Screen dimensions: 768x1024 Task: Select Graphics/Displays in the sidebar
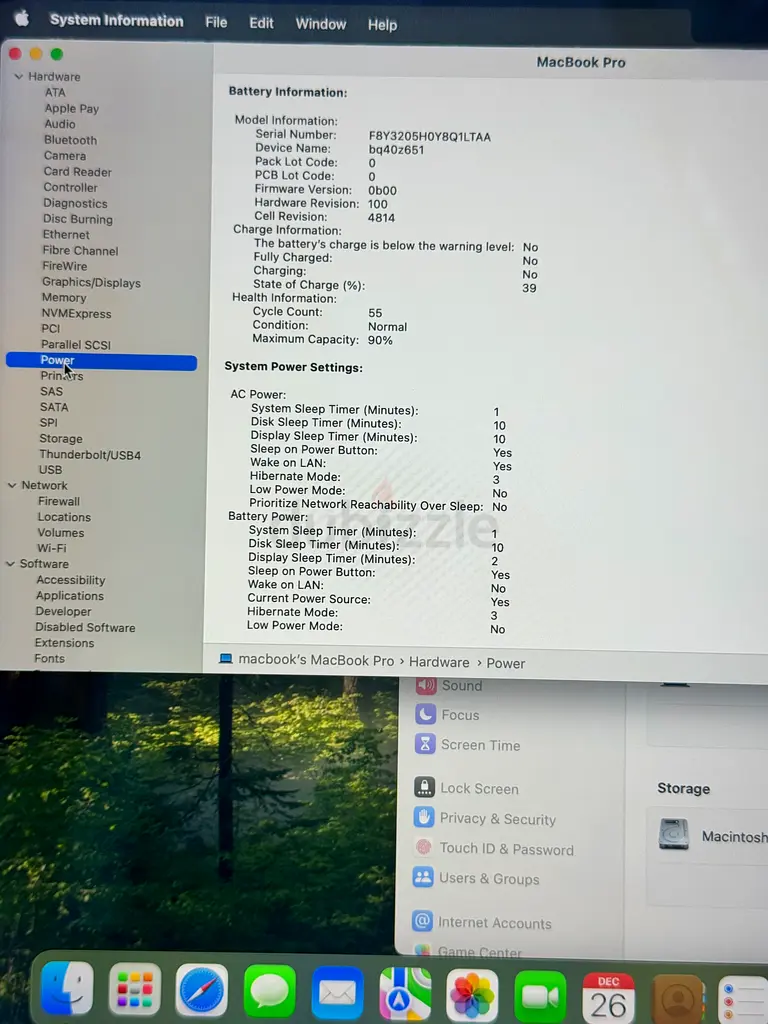pos(91,282)
